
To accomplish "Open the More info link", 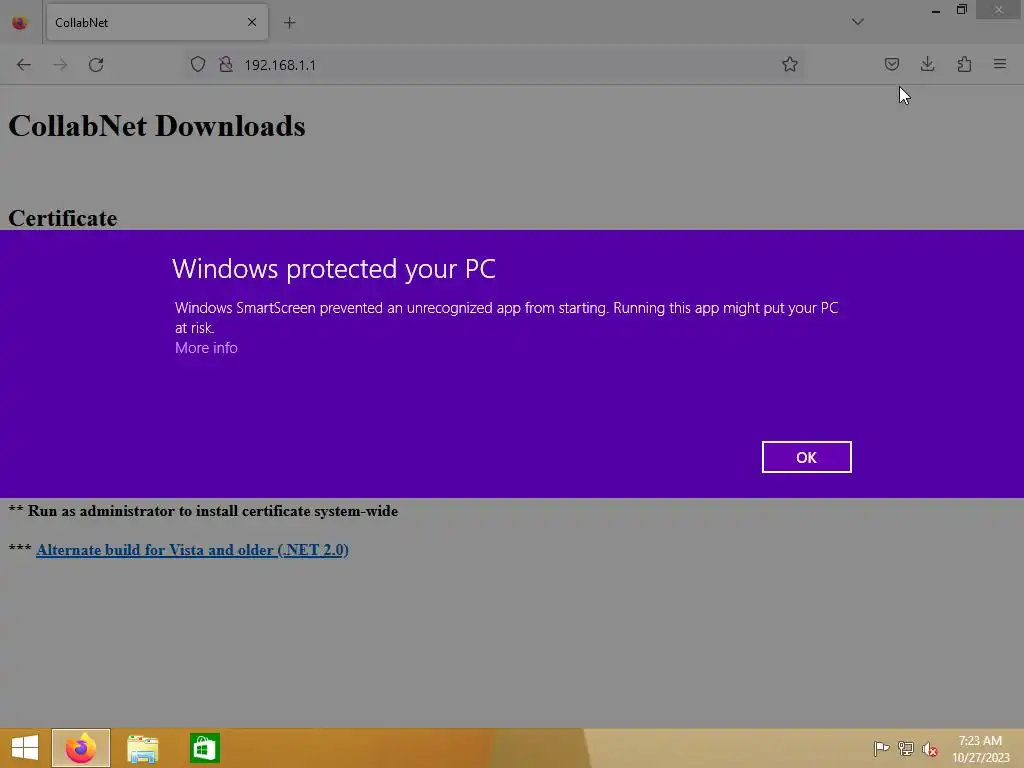I will [x=206, y=348].
